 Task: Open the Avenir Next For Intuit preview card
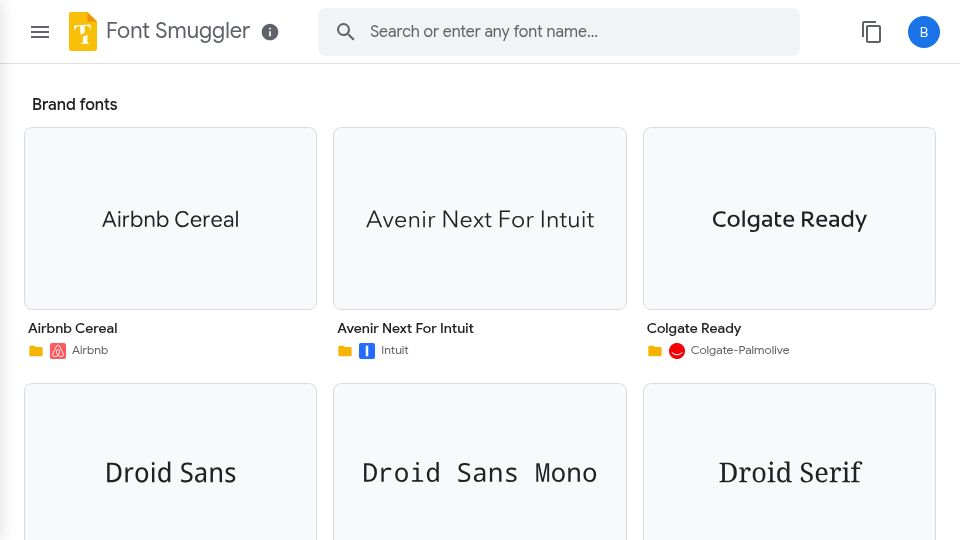480,219
